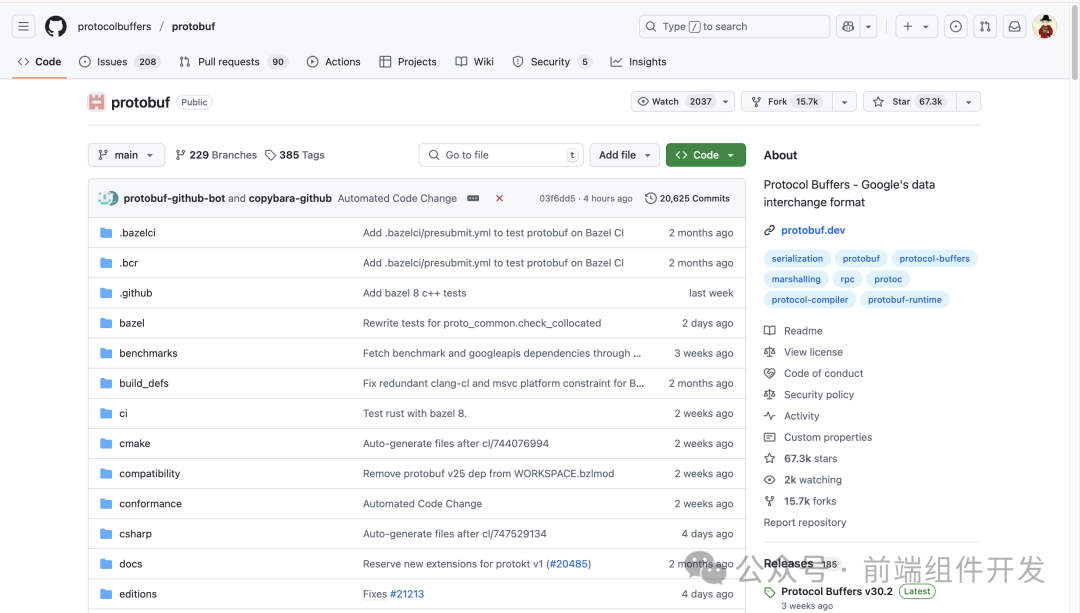
Task: Click the benchmarks folder icon
Action: click(106, 353)
